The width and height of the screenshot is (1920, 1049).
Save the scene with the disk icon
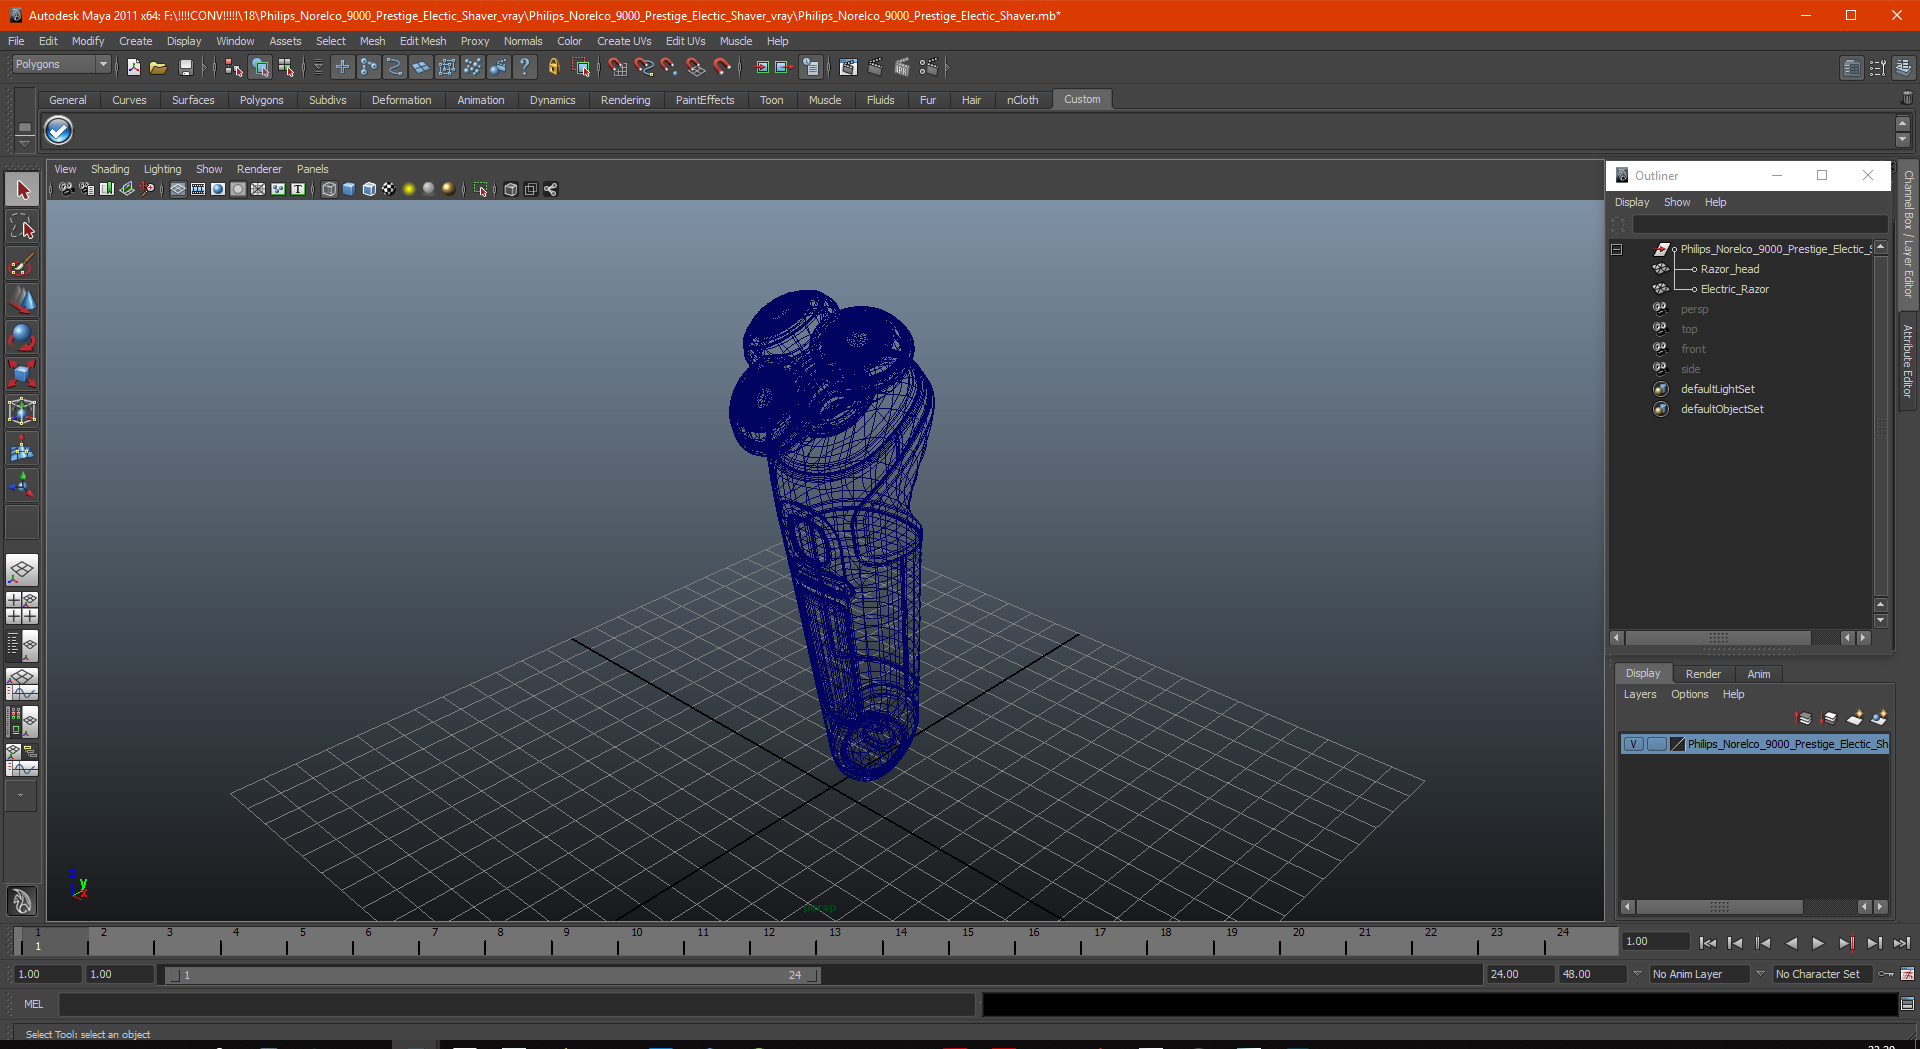(185, 67)
